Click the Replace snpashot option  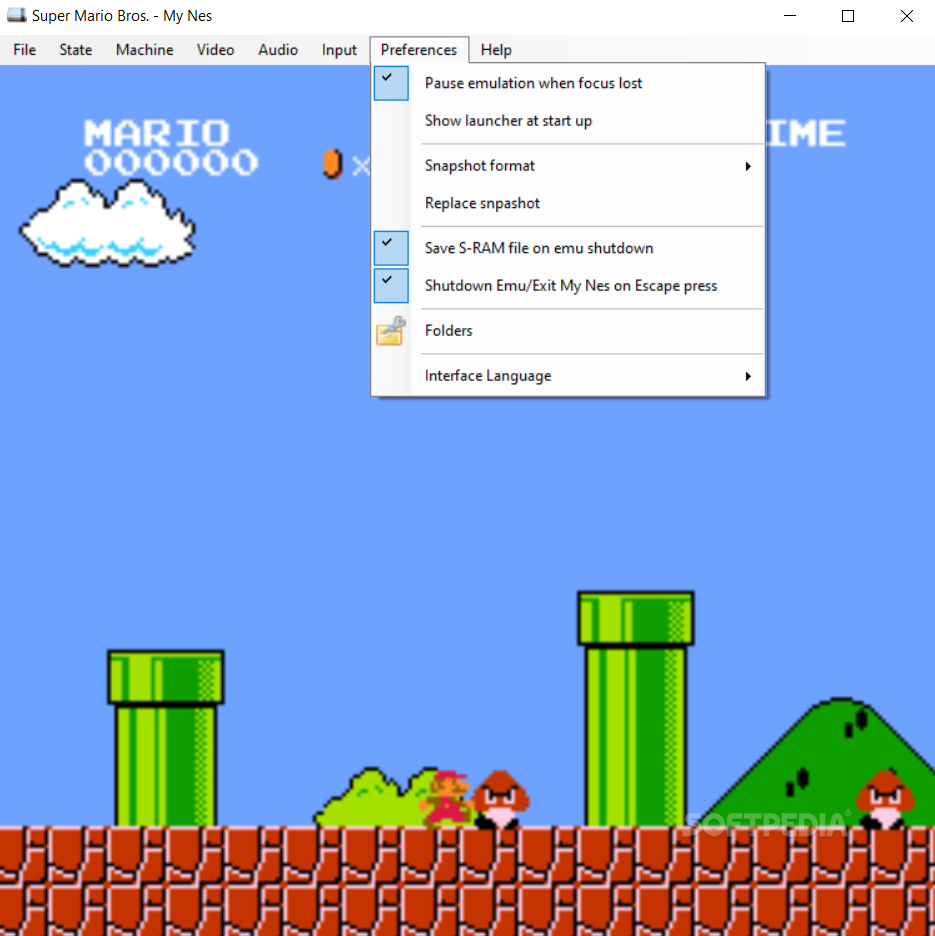click(x=568, y=204)
